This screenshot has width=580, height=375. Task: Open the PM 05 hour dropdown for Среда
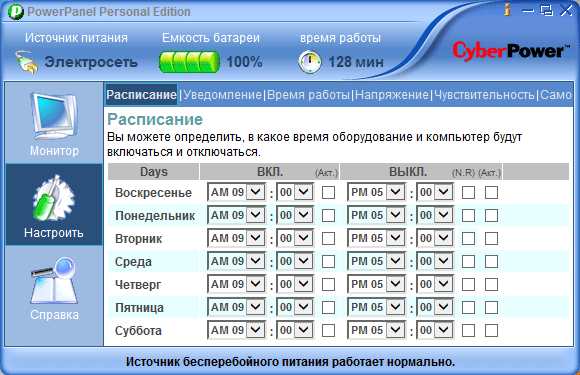376,261
